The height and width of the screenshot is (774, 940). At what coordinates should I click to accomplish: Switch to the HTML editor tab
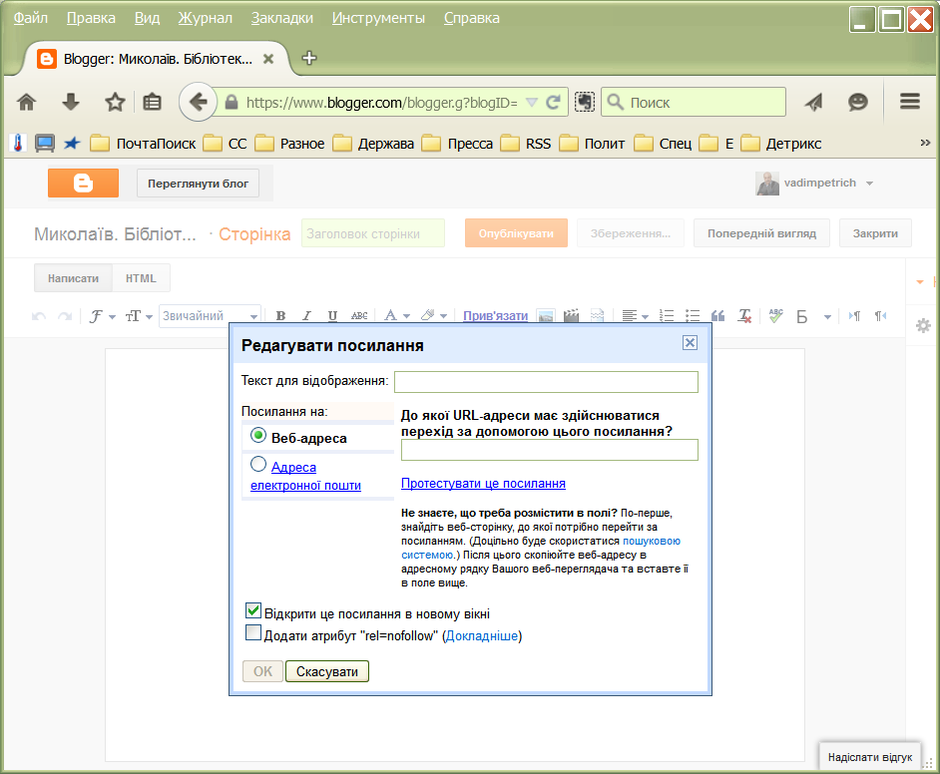click(x=141, y=278)
